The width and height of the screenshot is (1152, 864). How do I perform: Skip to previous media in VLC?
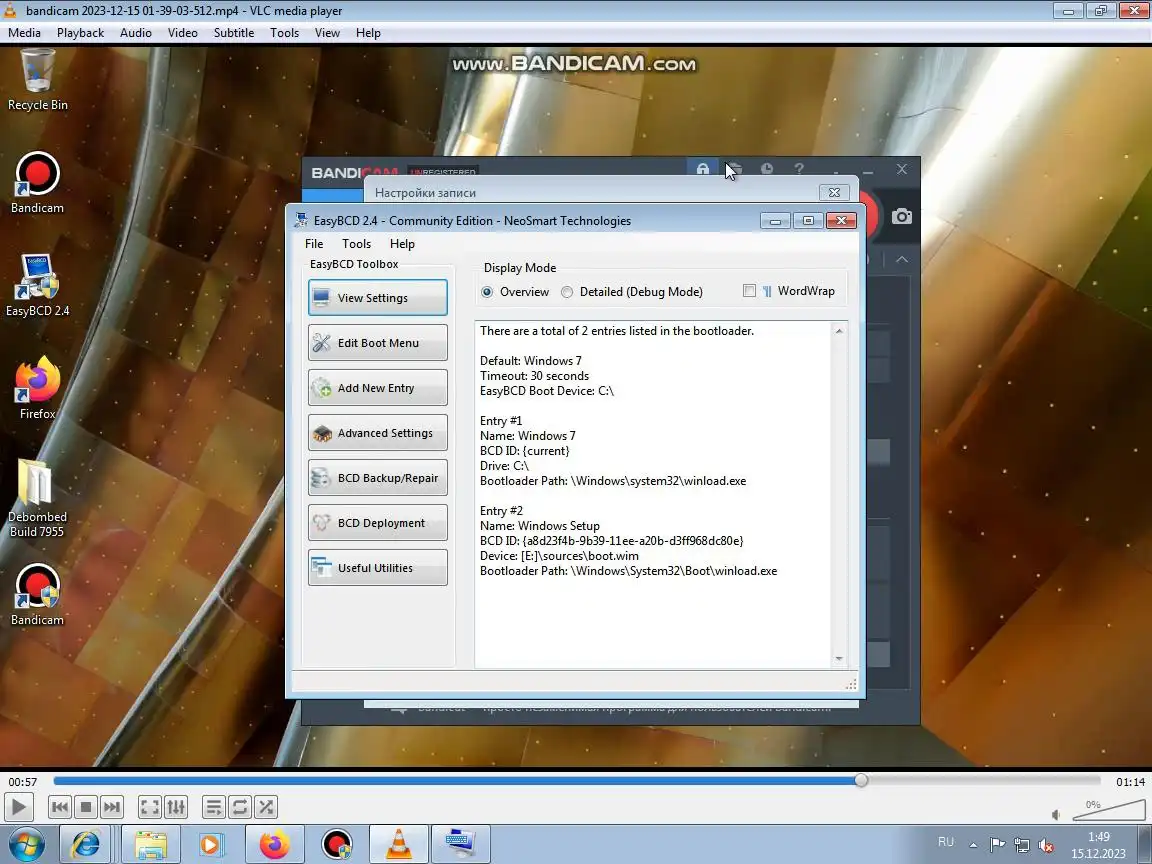[60, 807]
